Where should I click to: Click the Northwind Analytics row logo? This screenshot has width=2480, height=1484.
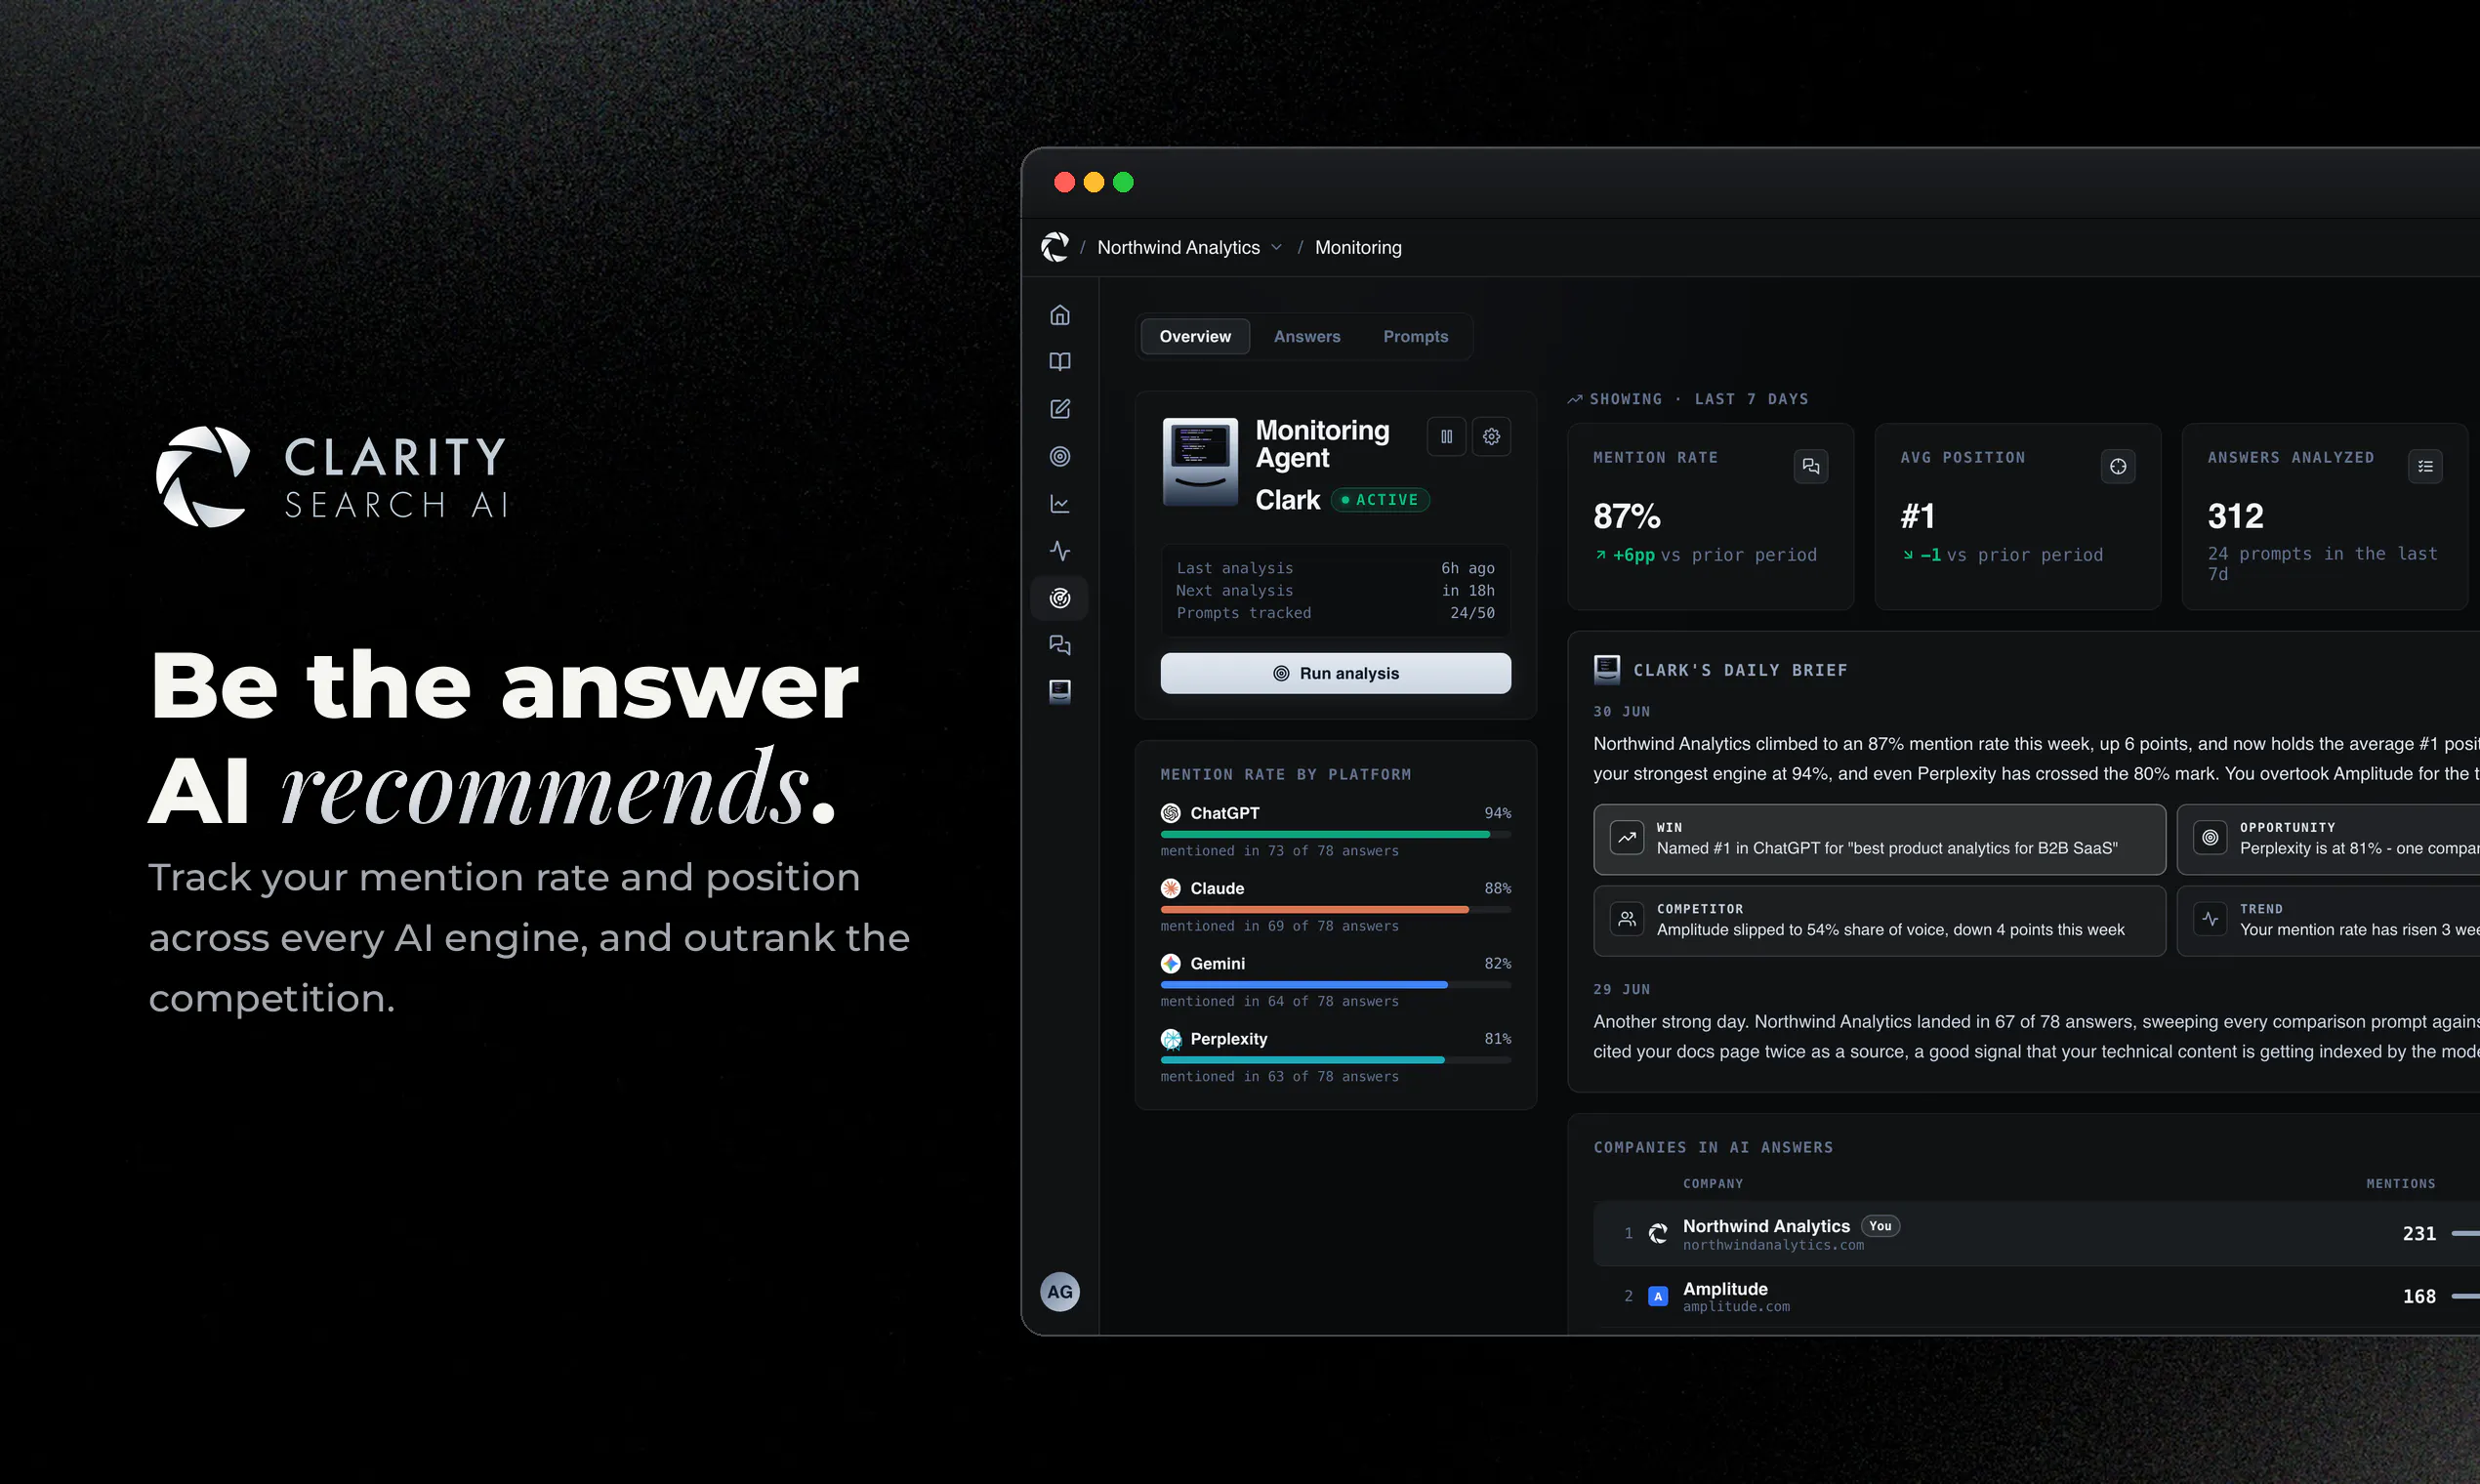pyautogui.click(x=1658, y=1234)
